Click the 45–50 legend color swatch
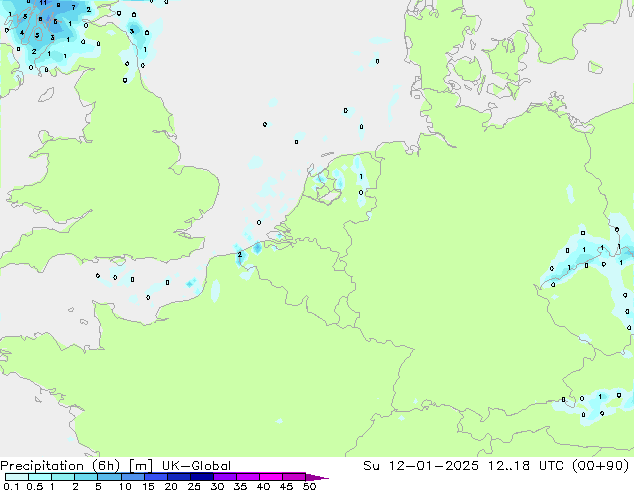 [x=294, y=477]
